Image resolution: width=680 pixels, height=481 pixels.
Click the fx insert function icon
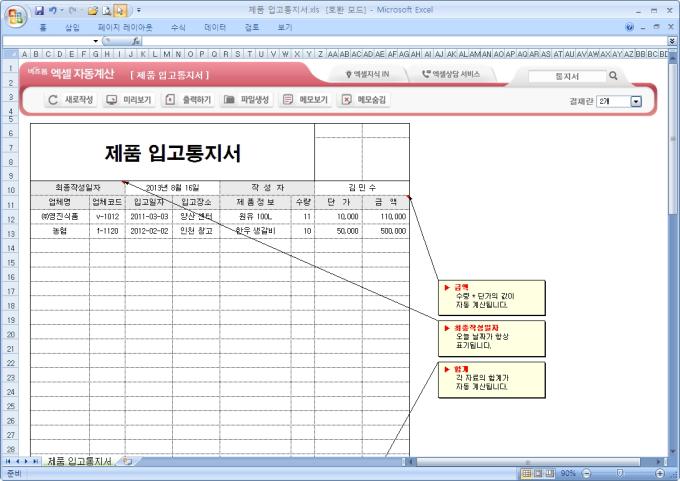pos(135,40)
